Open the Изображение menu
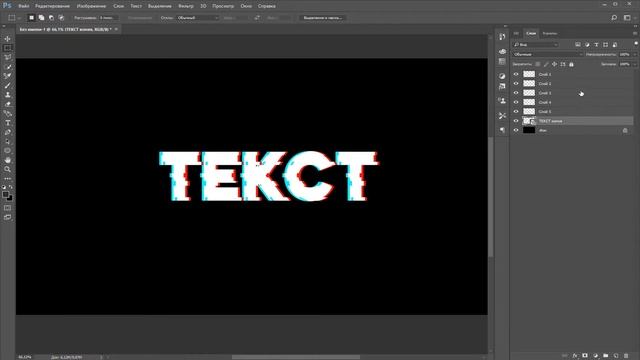Screen dimensions: 640x360 91,6
